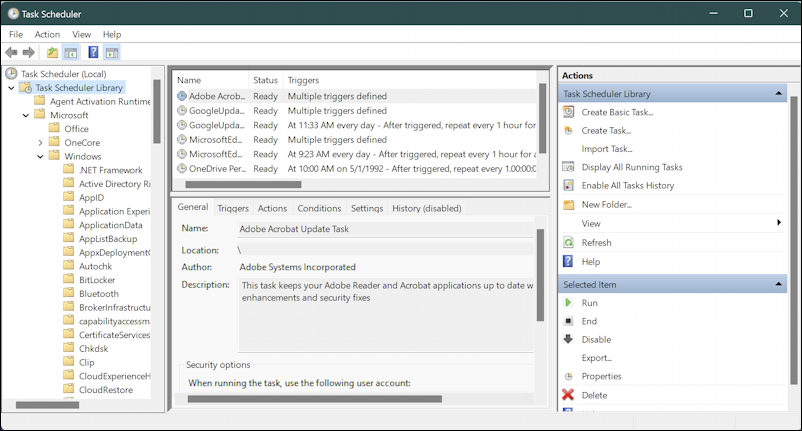The image size is (802, 431).
Task: Click the blue Help toolbar icon
Action: click(93, 52)
